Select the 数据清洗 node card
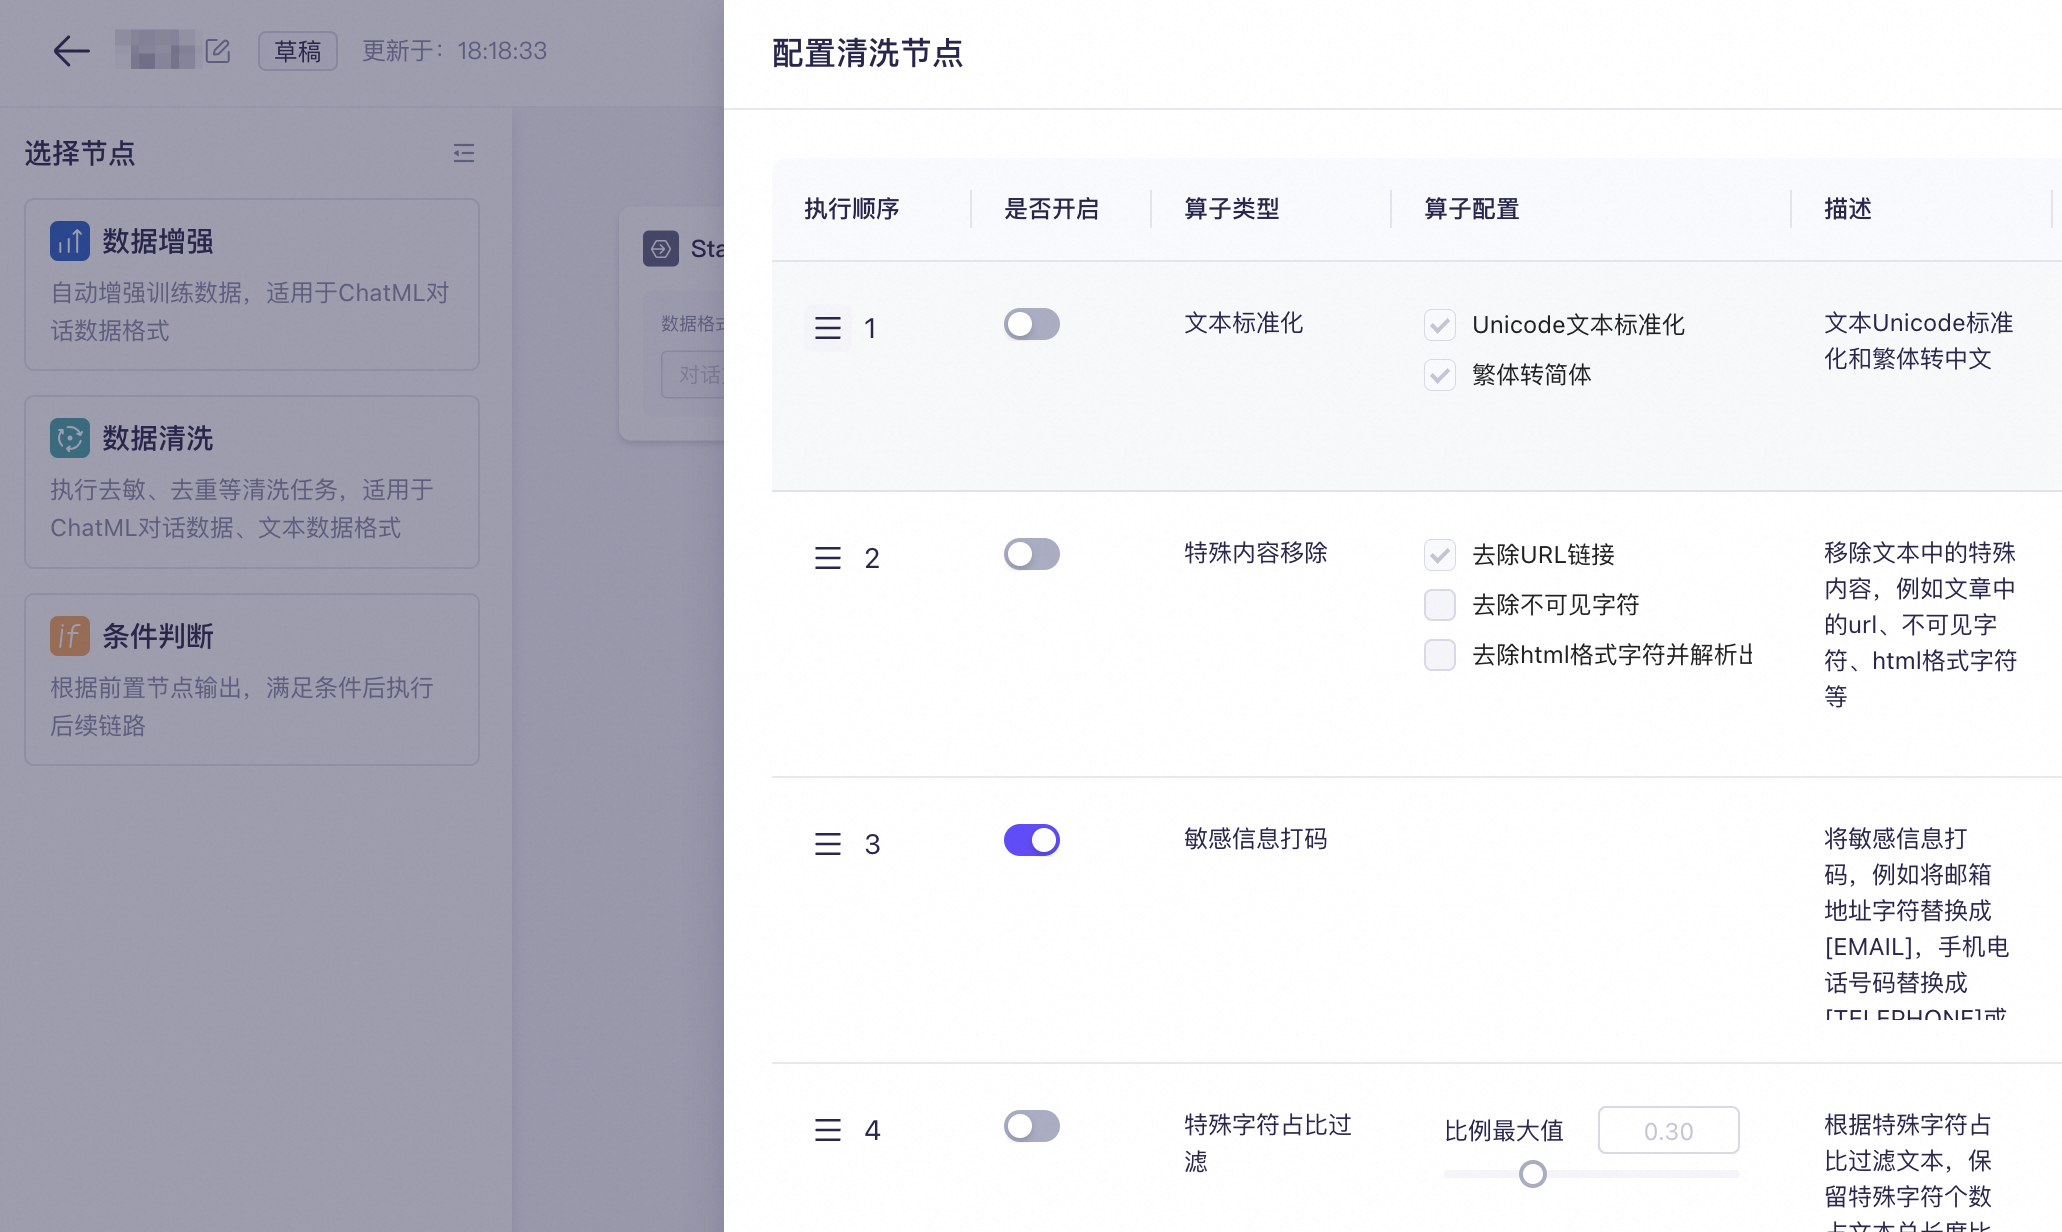 point(252,482)
